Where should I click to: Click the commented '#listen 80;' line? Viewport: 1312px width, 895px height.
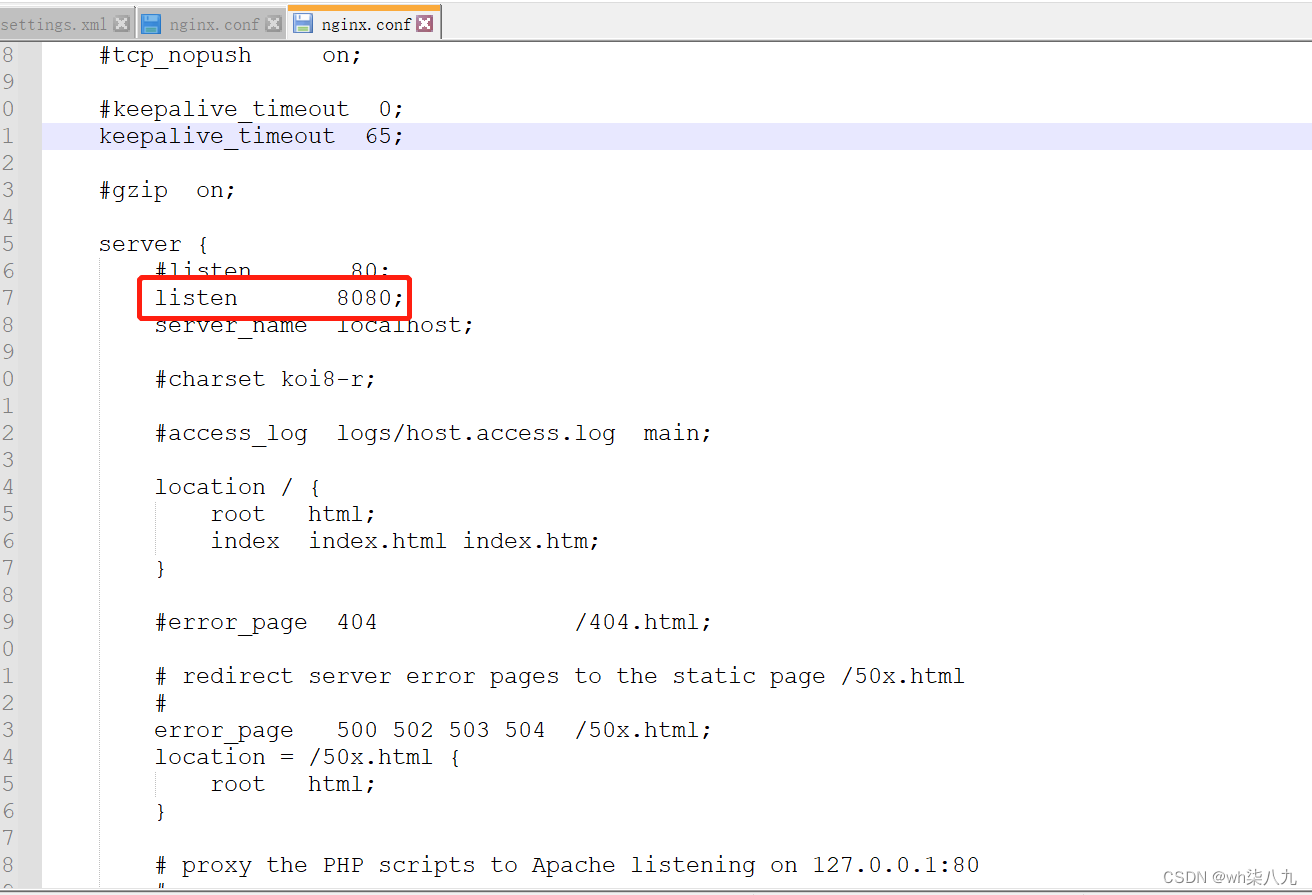(273, 272)
